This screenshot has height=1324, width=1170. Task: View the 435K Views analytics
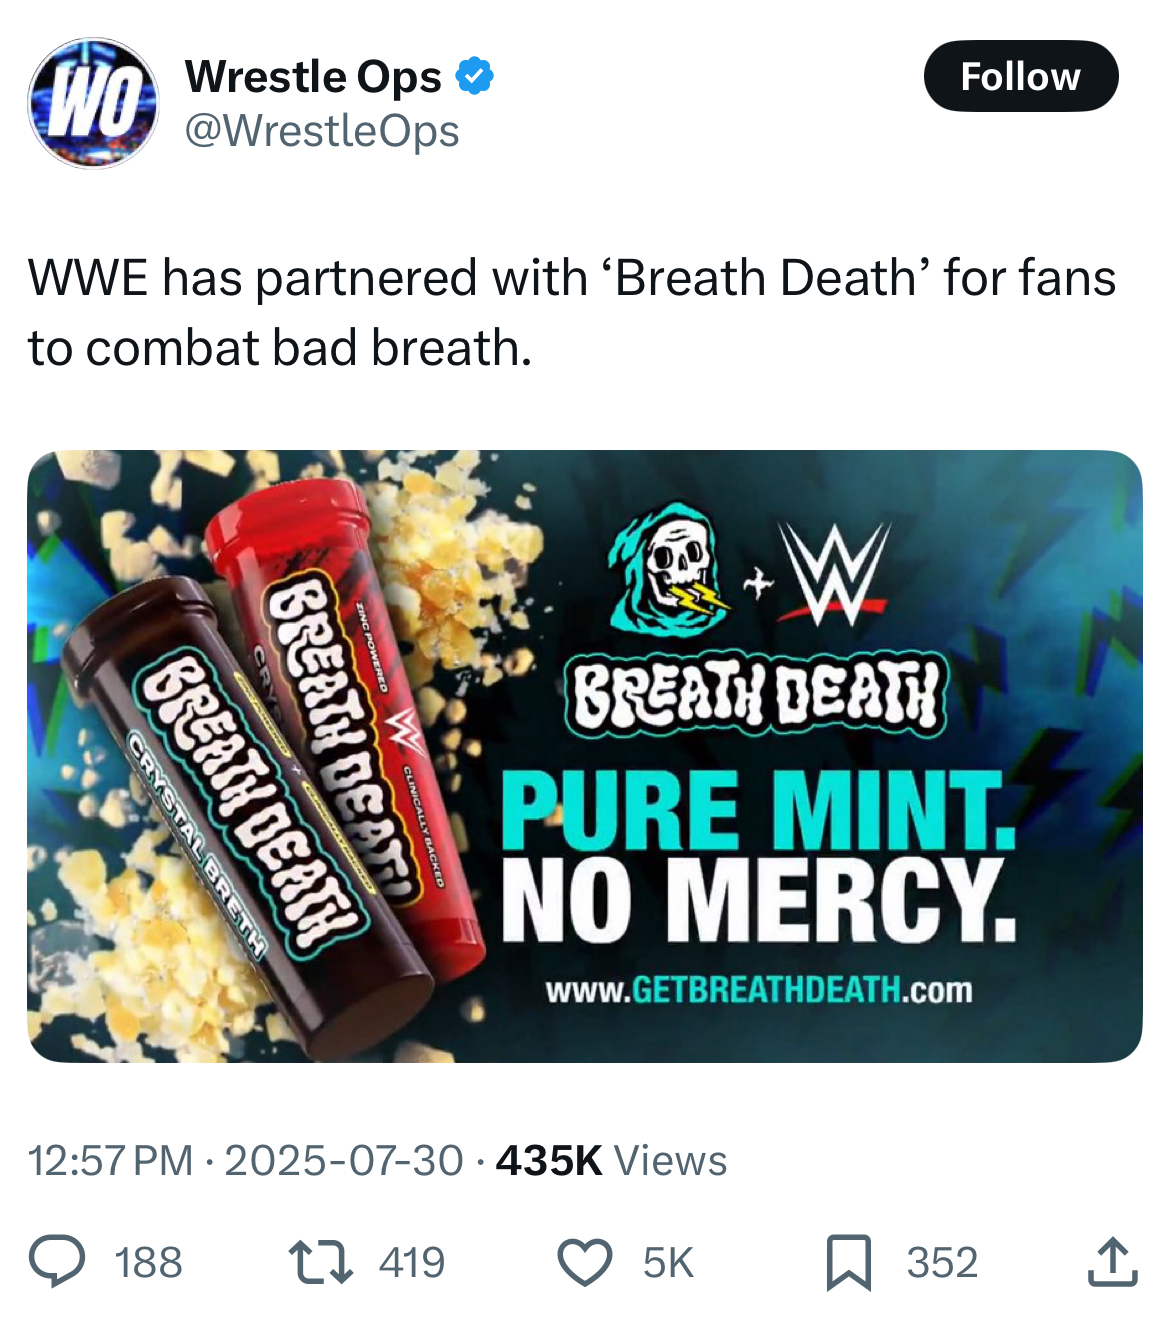[x=611, y=1161]
